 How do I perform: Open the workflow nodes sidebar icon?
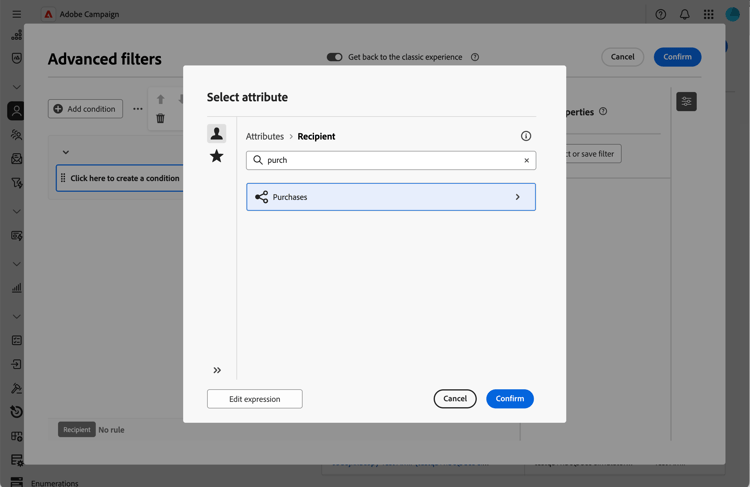click(17, 35)
